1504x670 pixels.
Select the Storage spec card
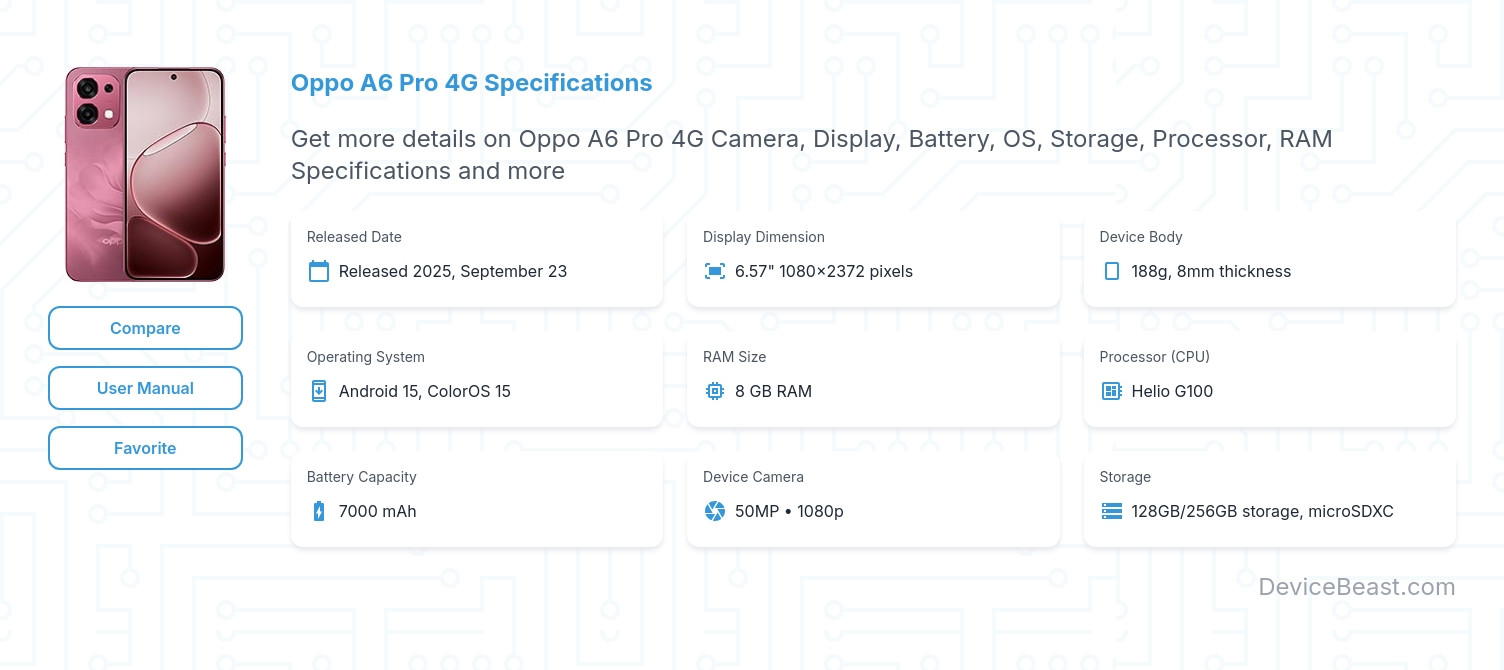point(1269,497)
